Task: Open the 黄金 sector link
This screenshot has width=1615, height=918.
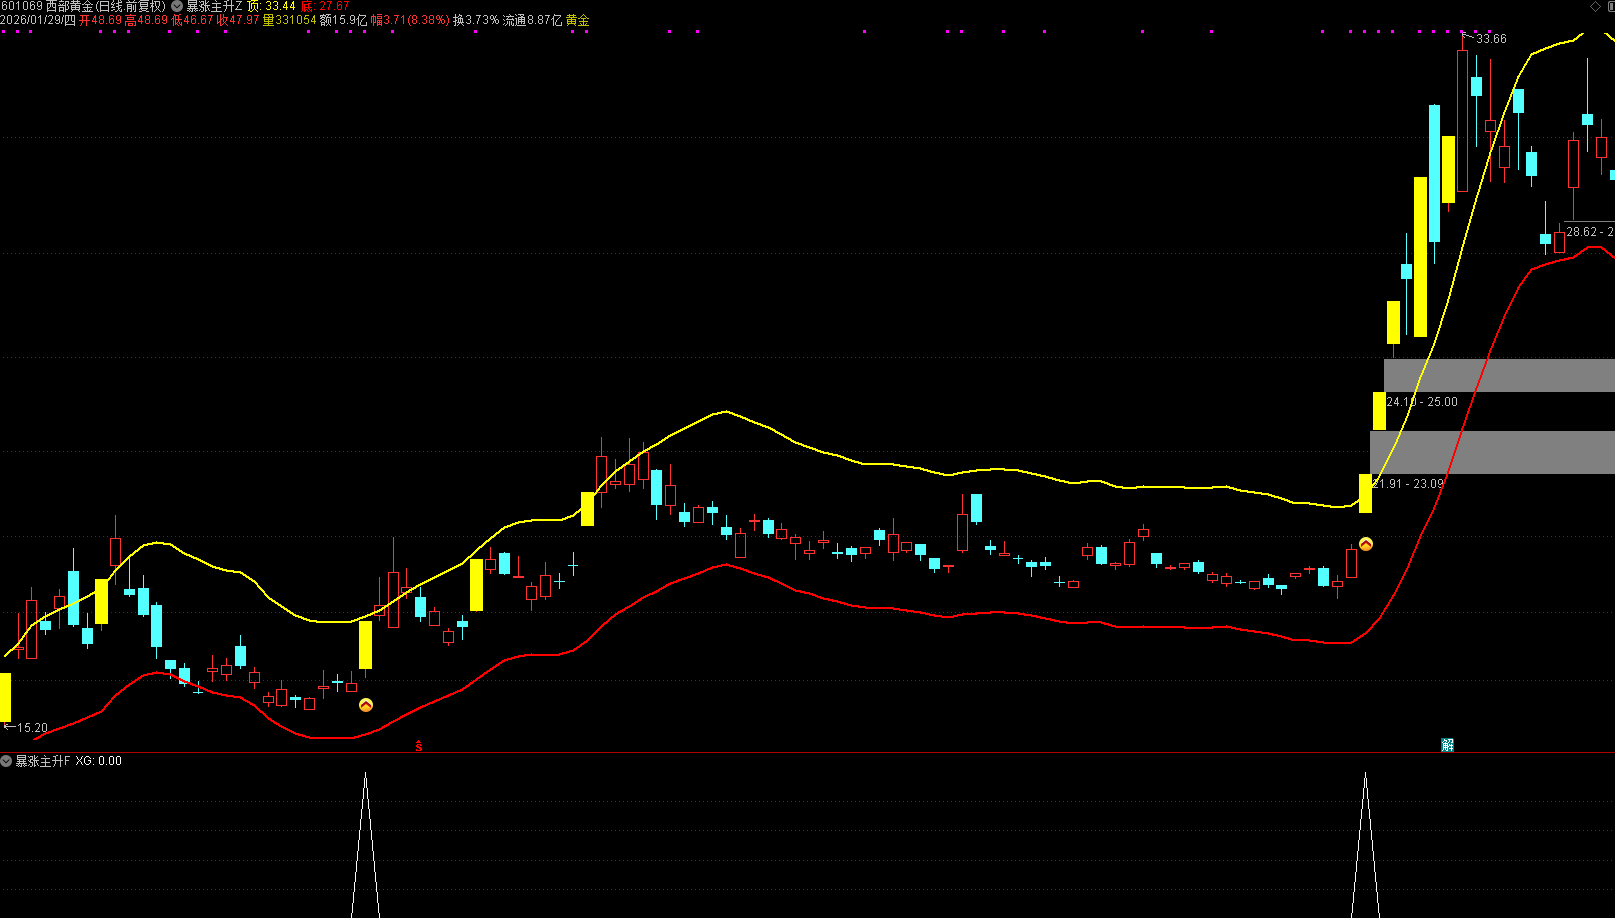Action: click(577, 20)
